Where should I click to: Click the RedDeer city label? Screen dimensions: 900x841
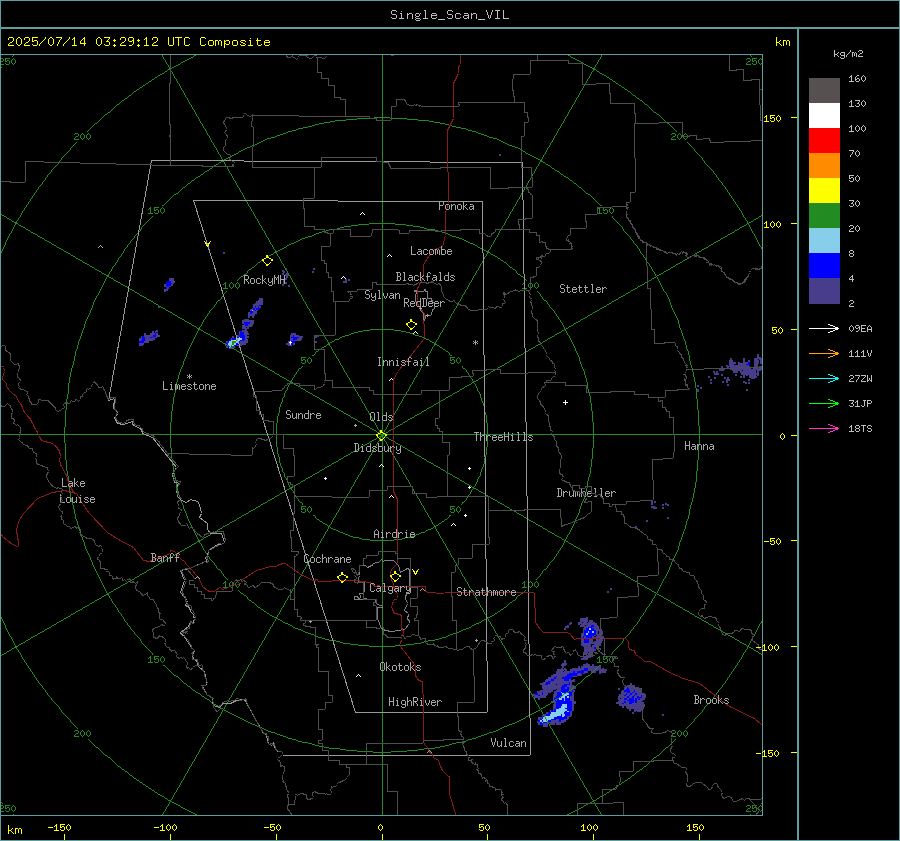coord(424,303)
